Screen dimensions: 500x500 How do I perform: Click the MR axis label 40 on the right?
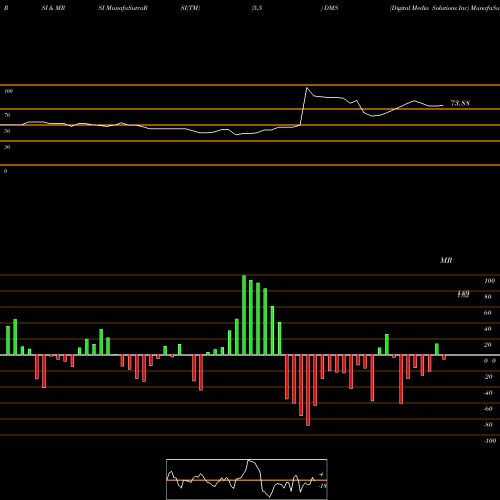coord(488,329)
